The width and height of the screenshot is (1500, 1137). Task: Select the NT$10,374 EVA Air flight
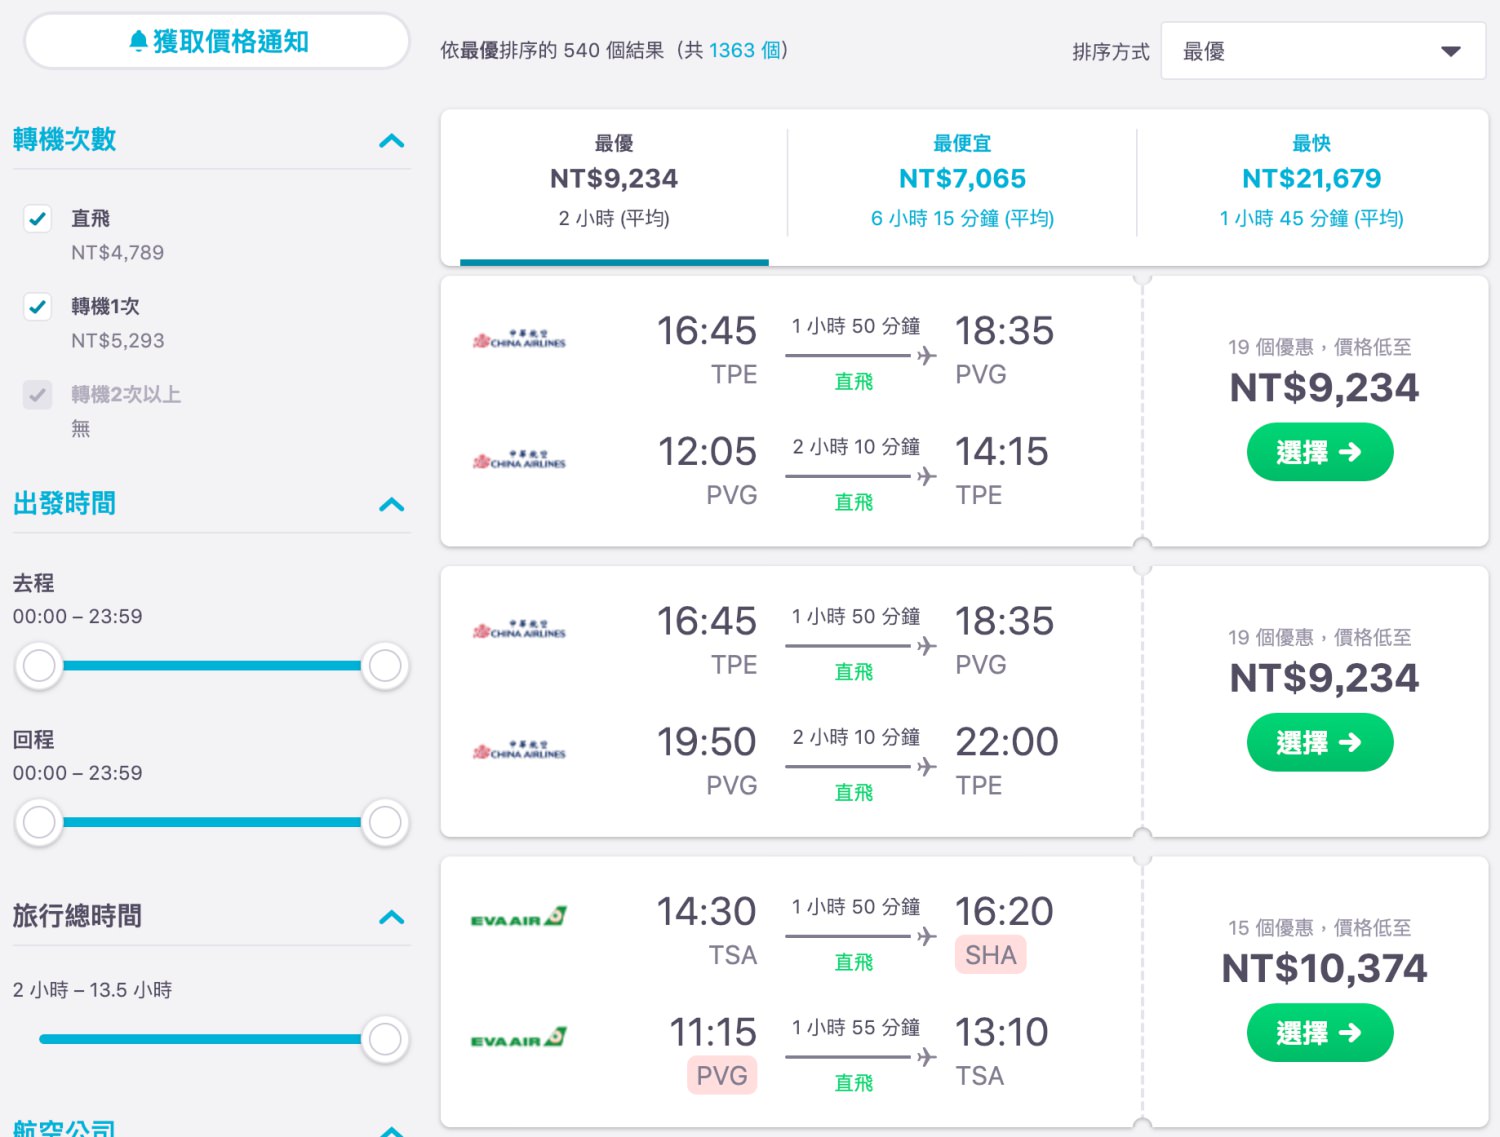pos(1320,1033)
